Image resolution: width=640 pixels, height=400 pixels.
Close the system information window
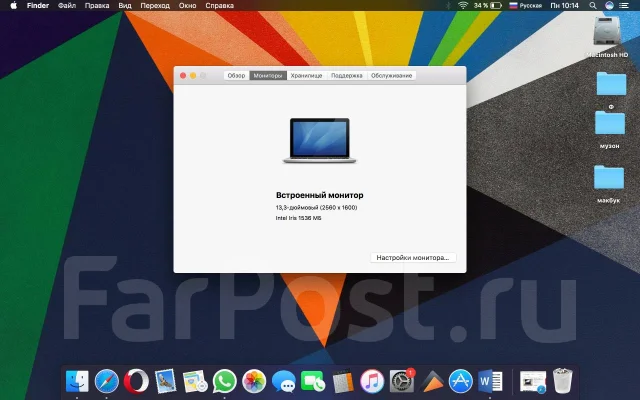pos(183,76)
